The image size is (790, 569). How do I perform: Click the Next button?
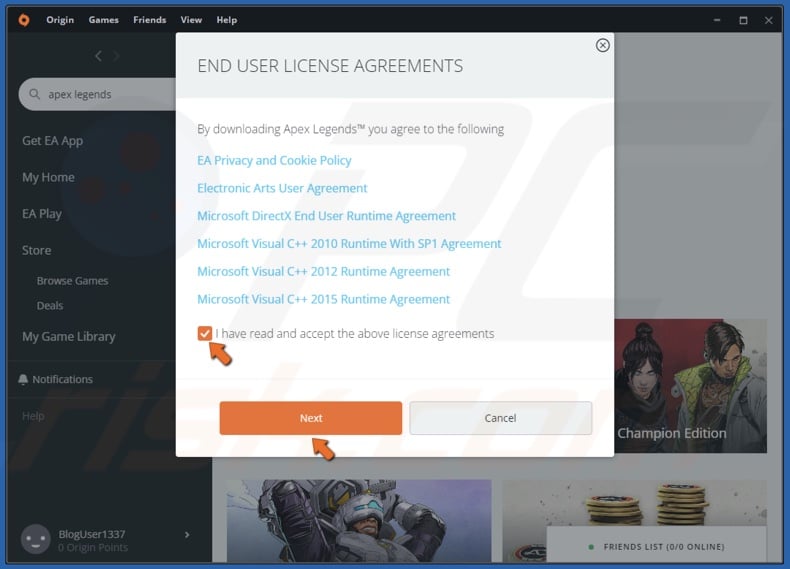(x=311, y=418)
